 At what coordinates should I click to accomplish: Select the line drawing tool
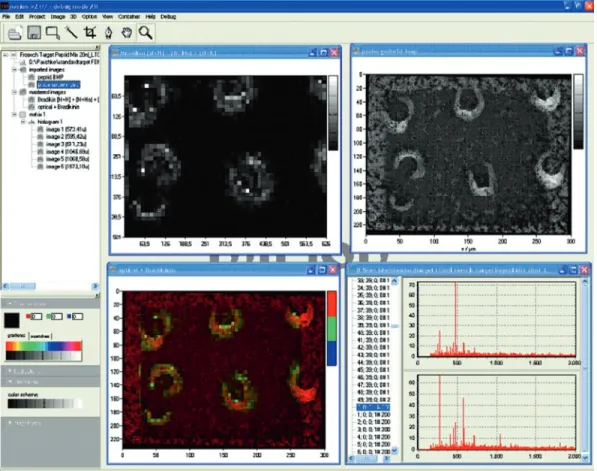pos(71,33)
